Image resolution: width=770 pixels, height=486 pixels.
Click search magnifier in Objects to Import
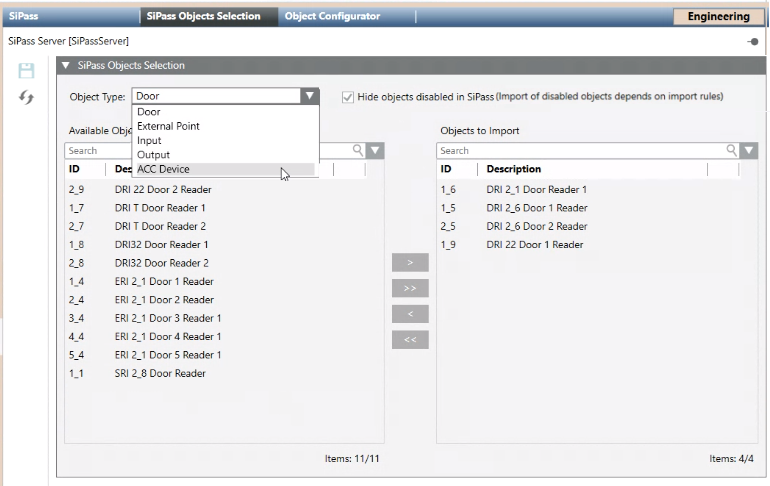tap(733, 150)
